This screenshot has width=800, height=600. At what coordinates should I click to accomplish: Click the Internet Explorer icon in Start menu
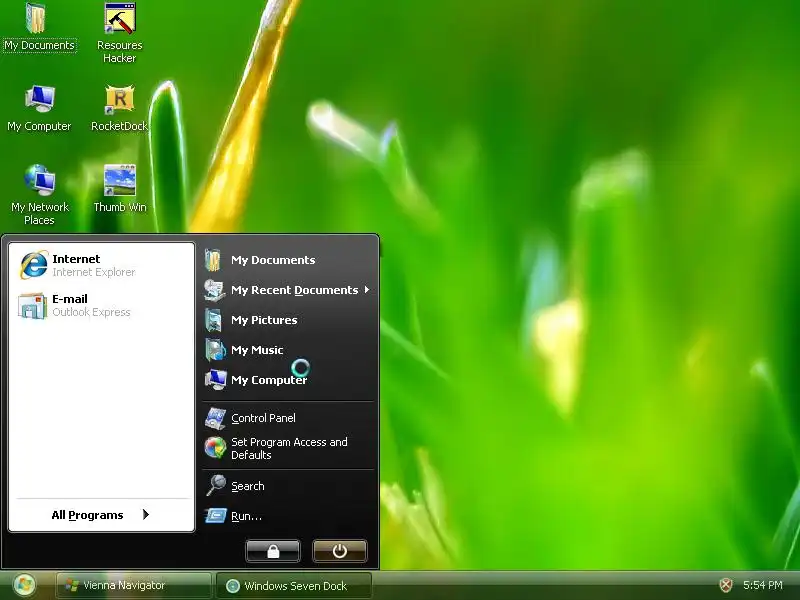point(34,265)
